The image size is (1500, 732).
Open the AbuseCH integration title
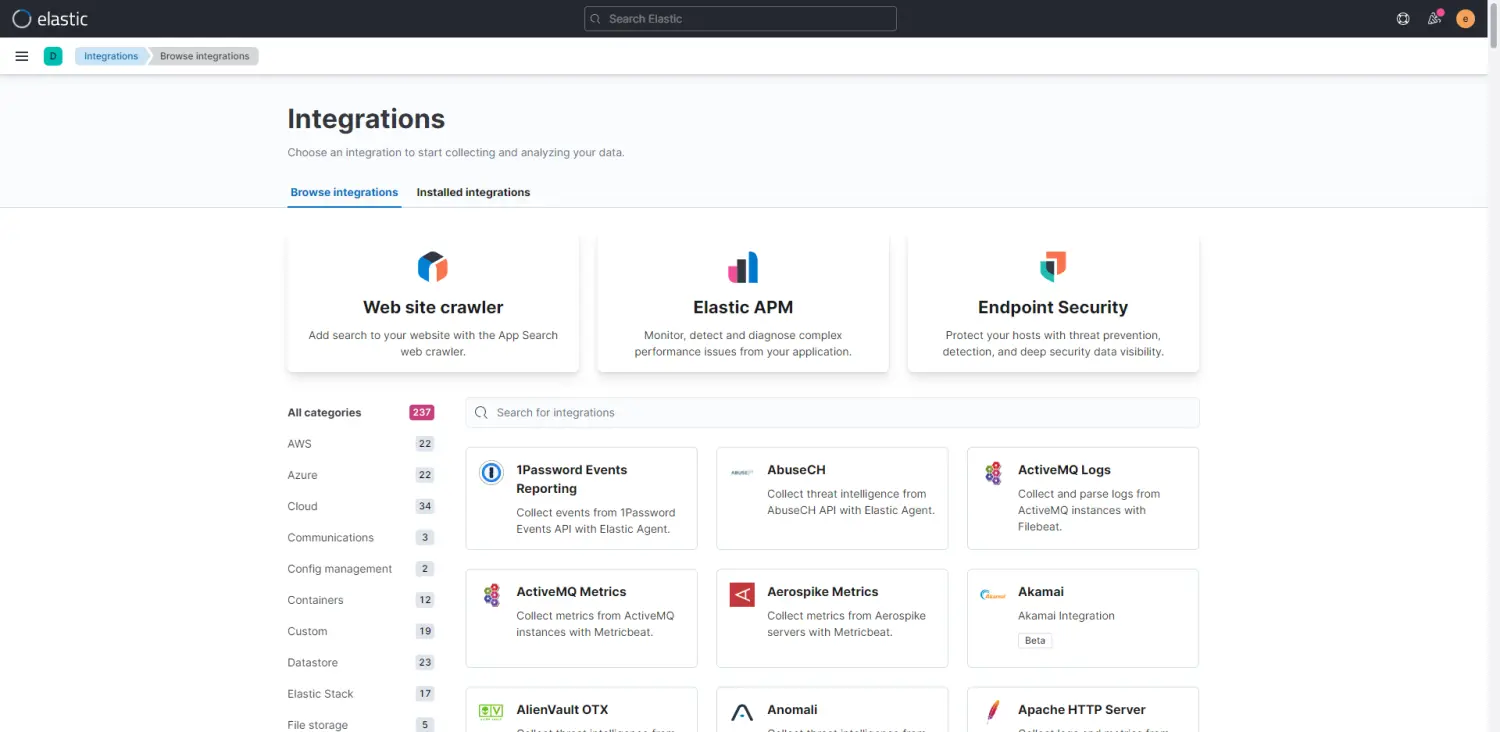796,470
